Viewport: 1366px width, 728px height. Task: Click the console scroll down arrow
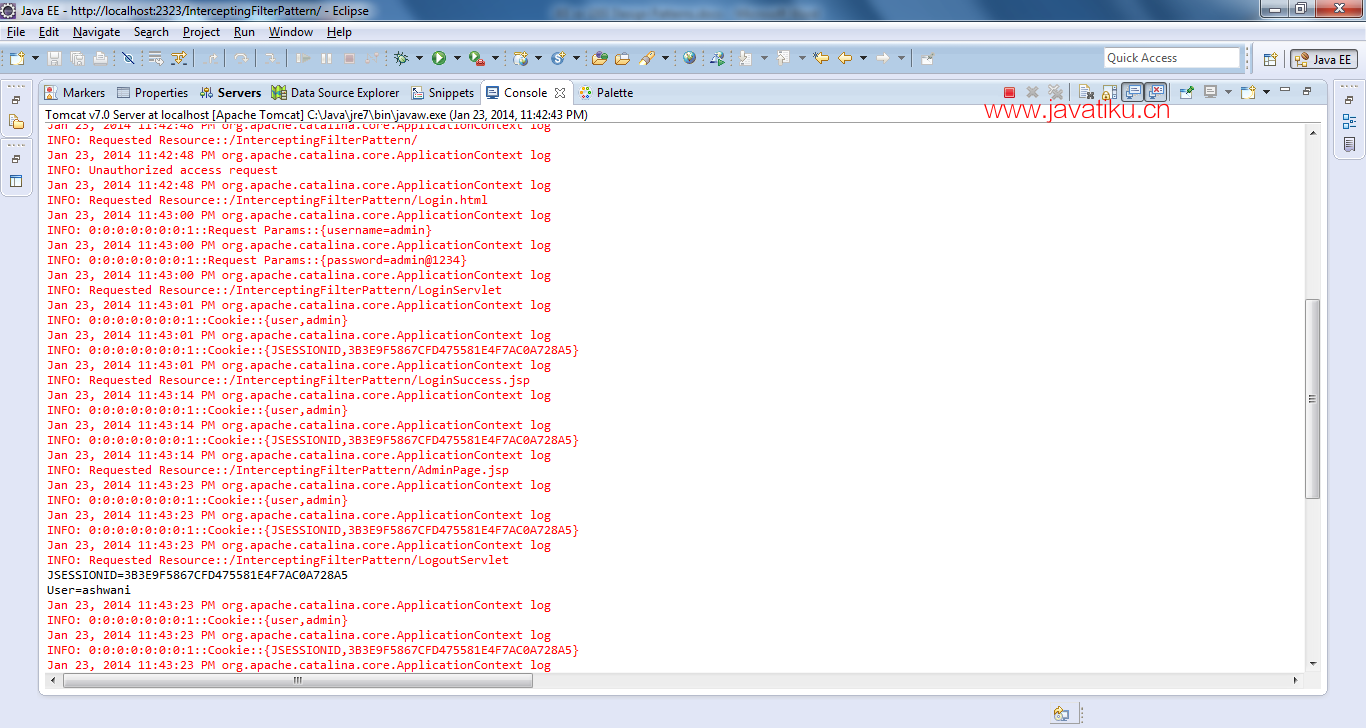pos(1313,664)
